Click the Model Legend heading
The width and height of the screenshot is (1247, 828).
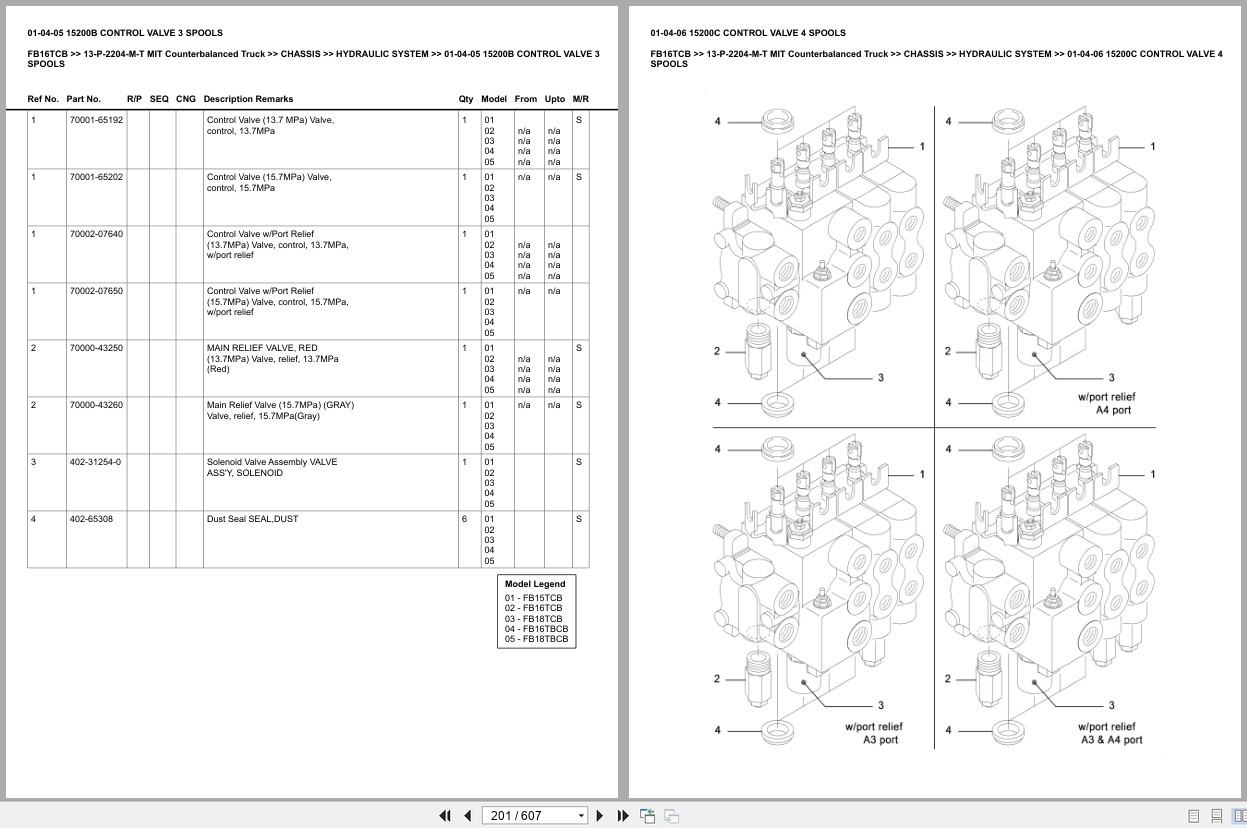535,584
